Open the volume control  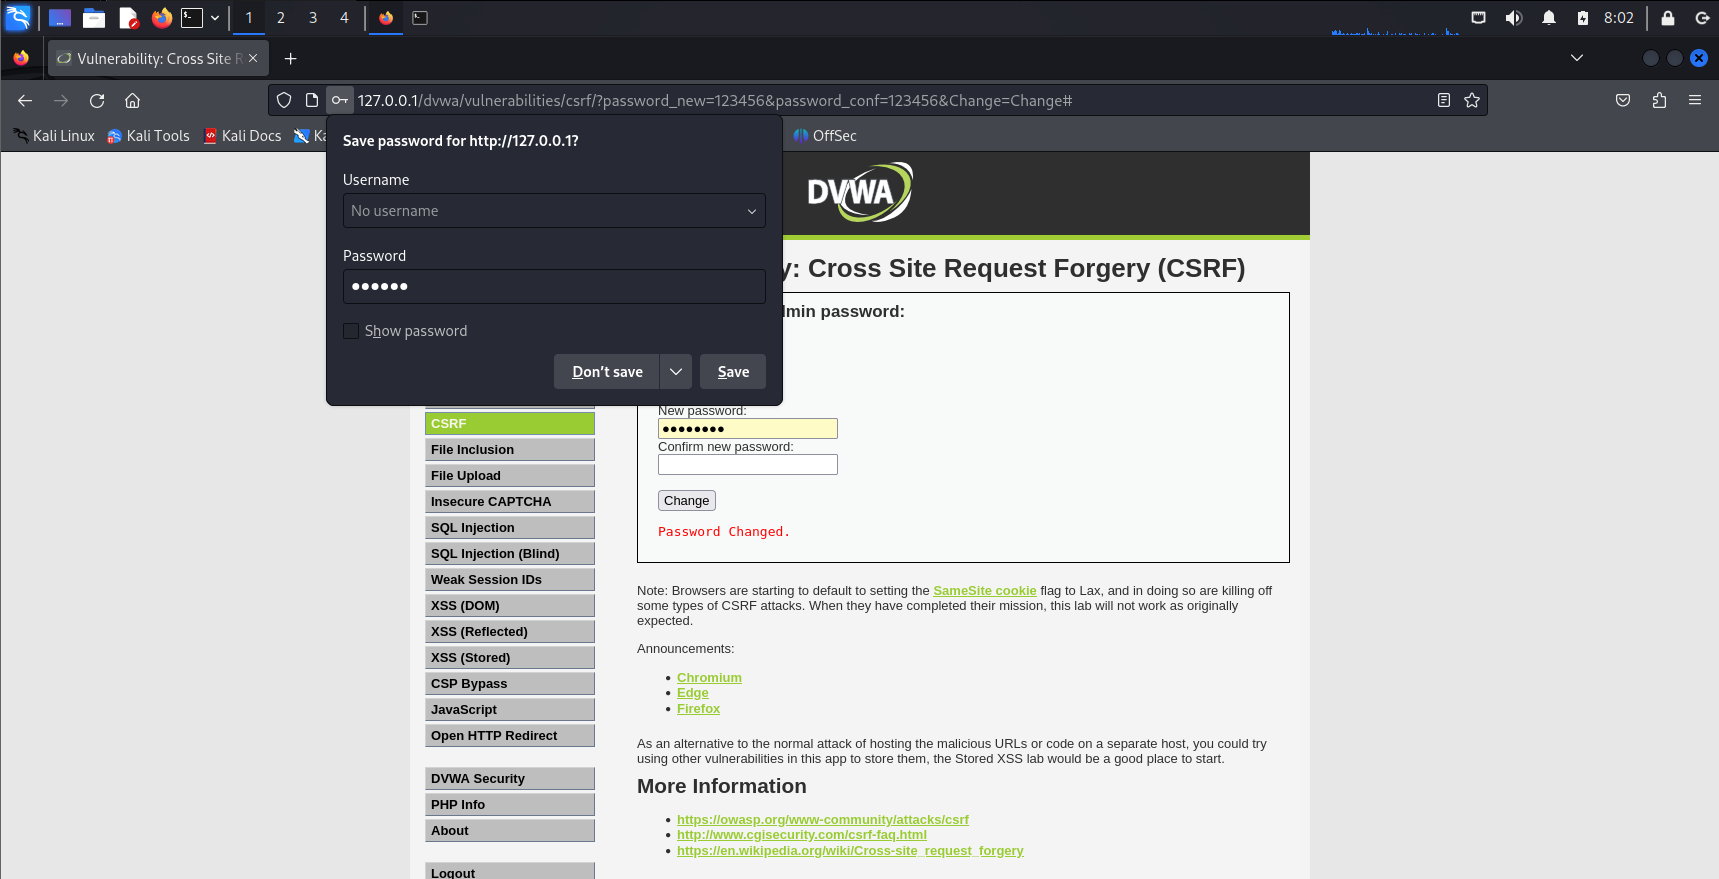coord(1514,18)
